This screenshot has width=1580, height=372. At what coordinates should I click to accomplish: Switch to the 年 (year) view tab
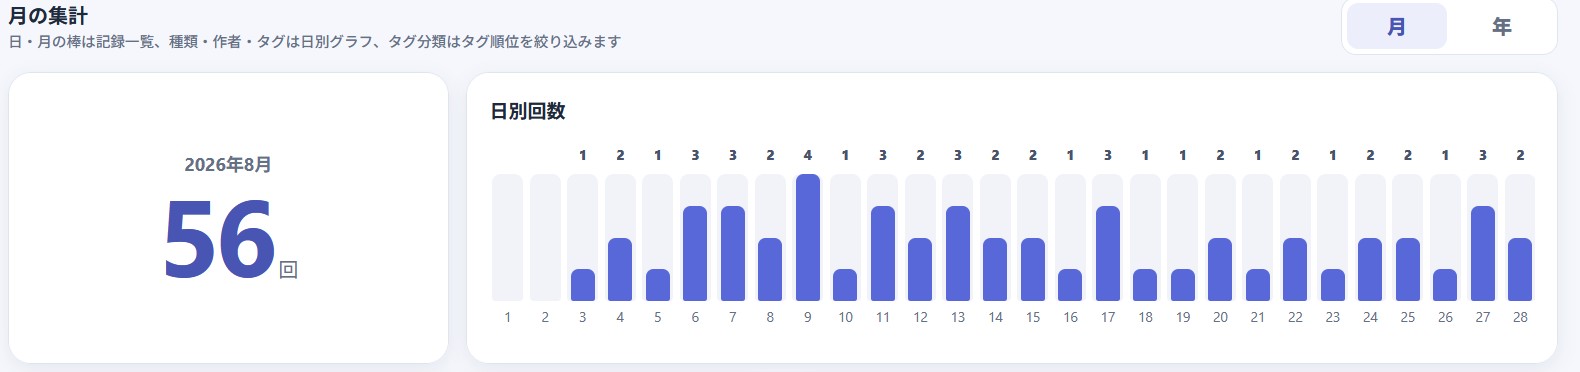click(x=1501, y=26)
